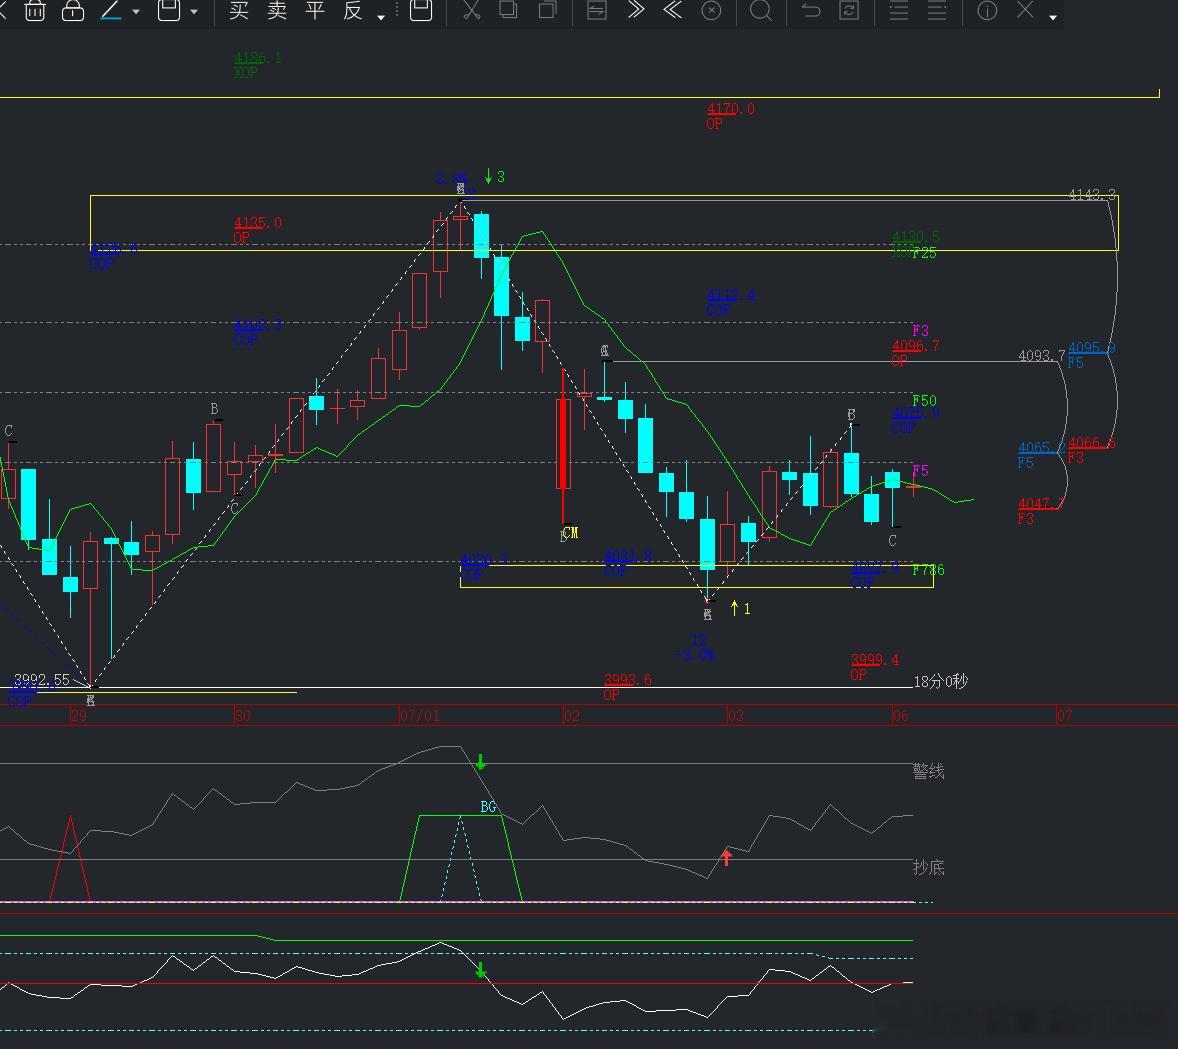Click the double left chevron icon

(673, 10)
